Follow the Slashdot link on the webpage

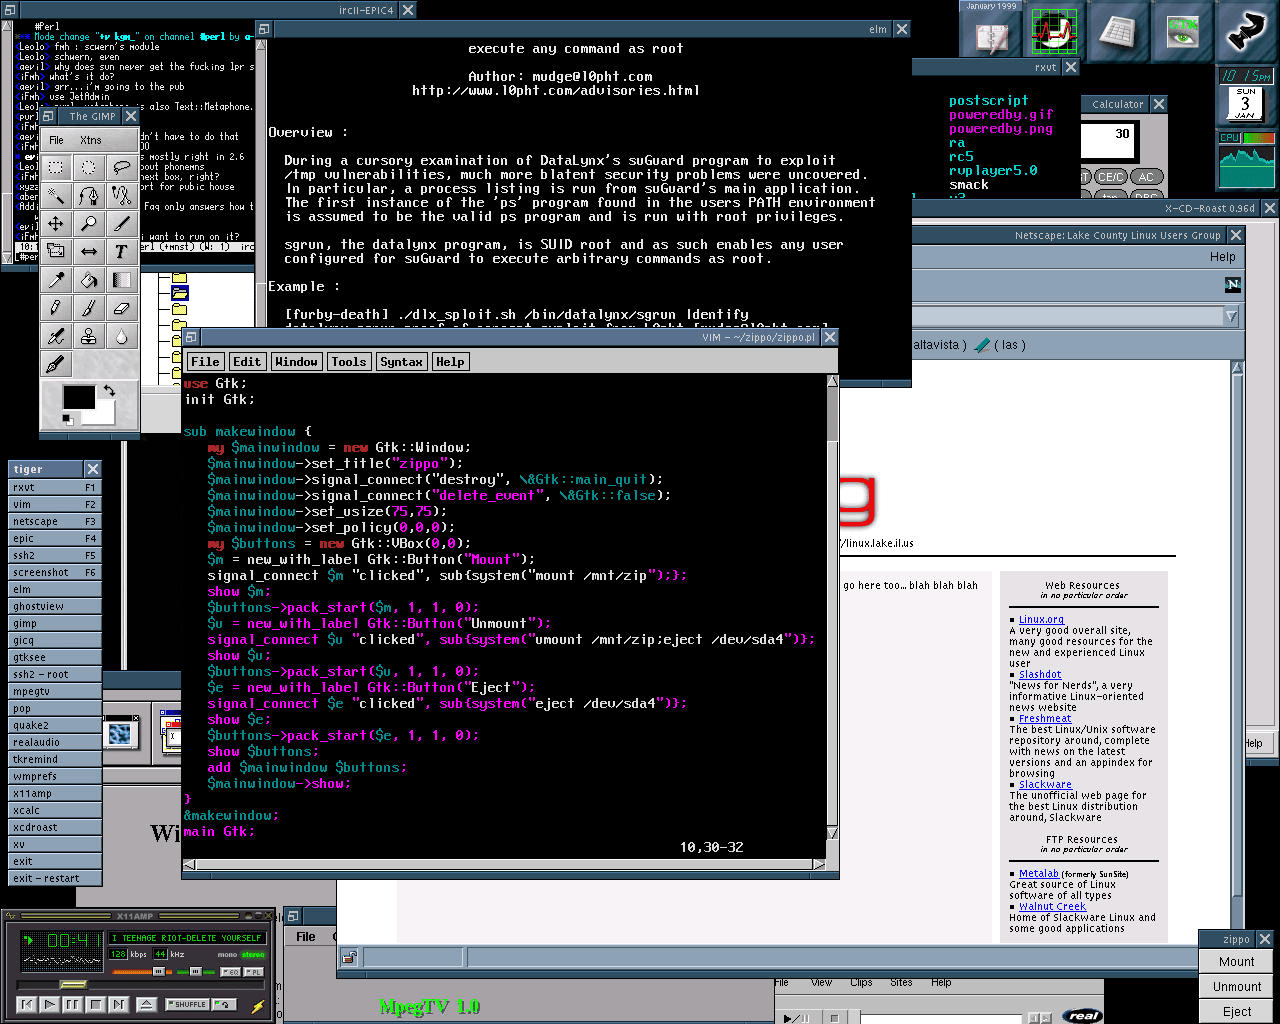(1040, 675)
